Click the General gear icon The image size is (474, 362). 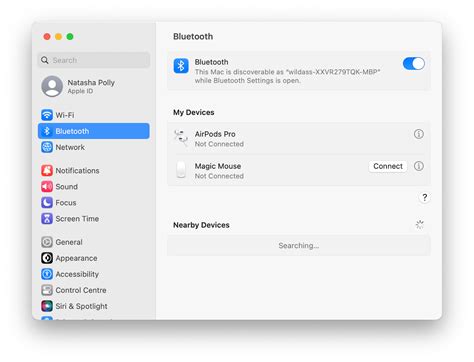click(47, 242)
